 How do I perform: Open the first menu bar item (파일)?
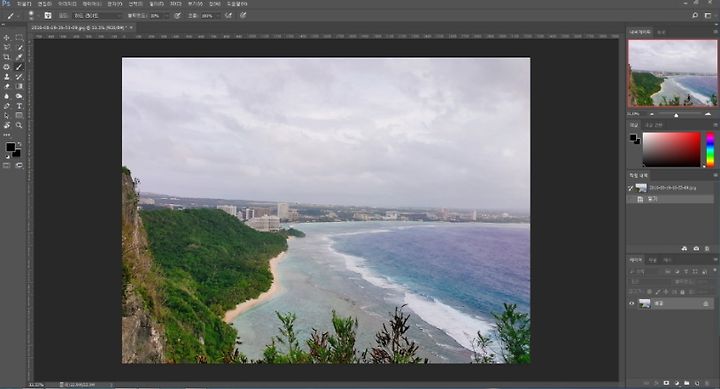[x=24, y=4]
